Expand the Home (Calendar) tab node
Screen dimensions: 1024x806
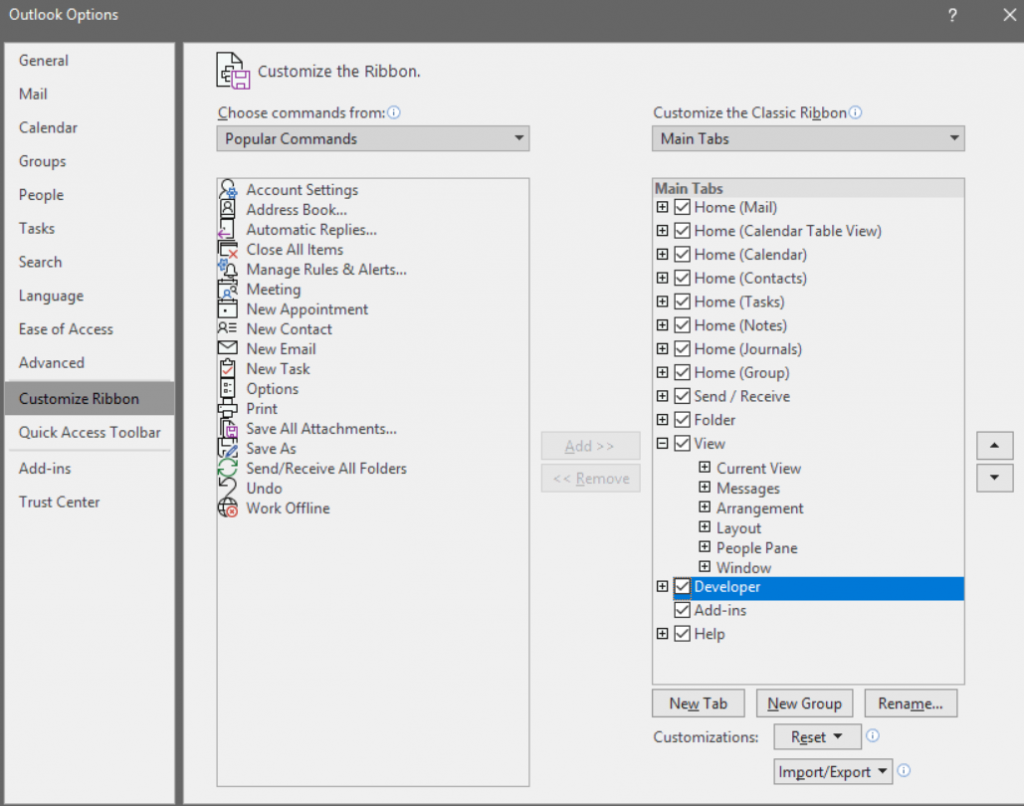662,254
